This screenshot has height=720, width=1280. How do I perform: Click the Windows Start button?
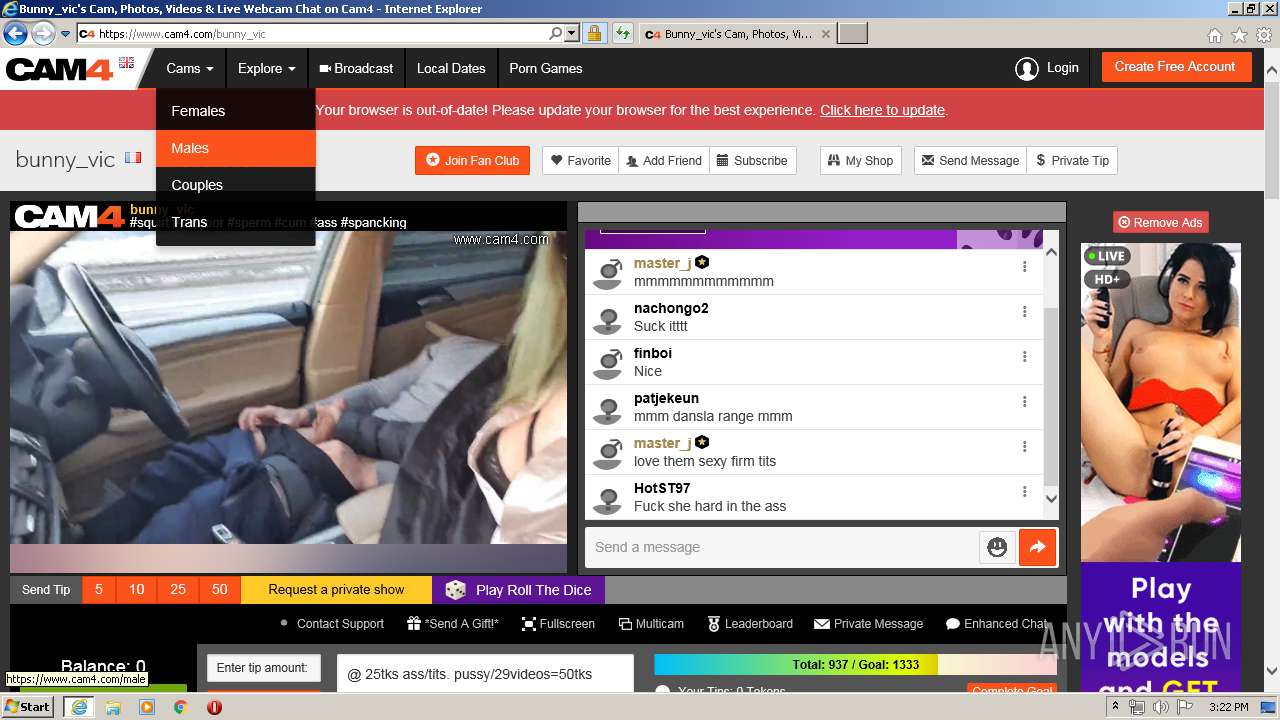28,707
